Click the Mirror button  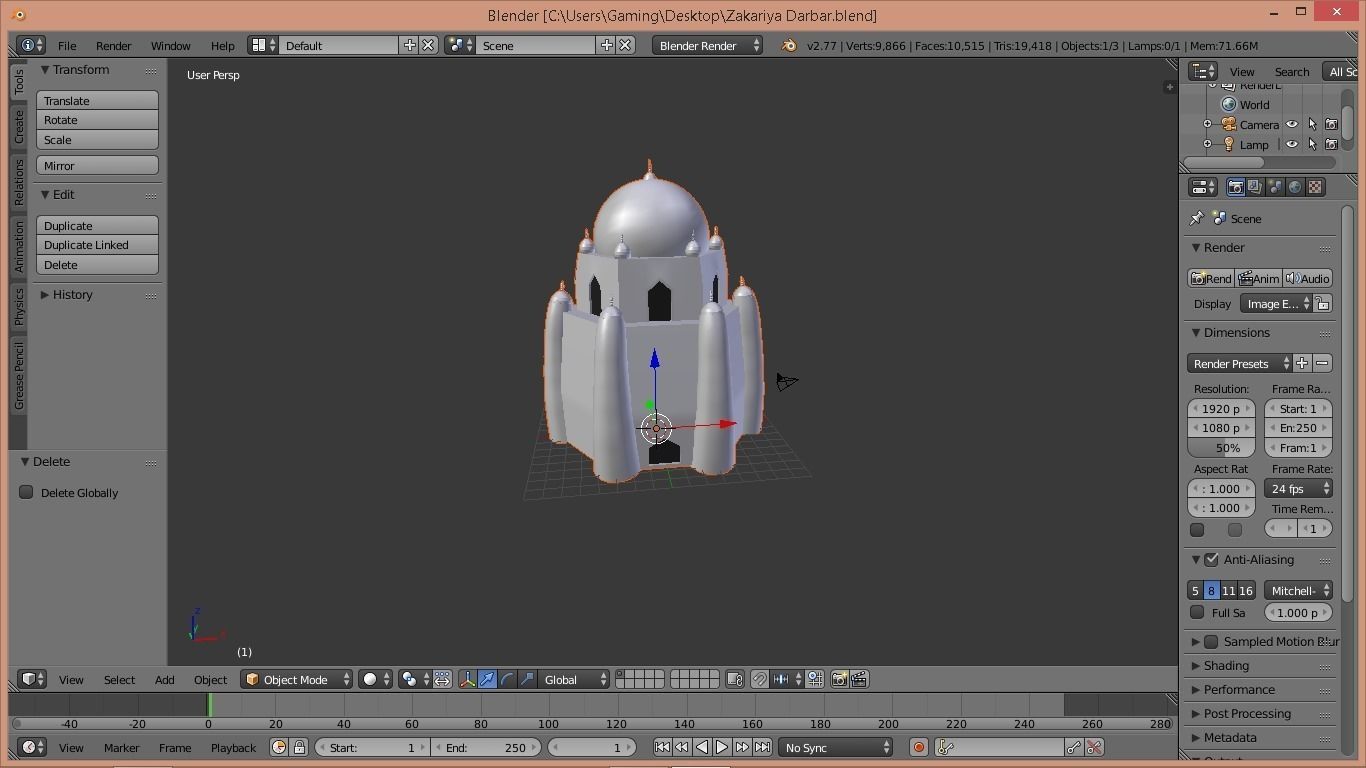(97, 166)
